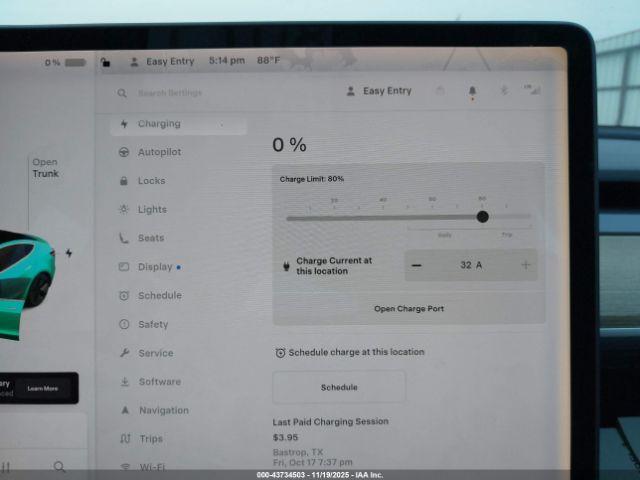This screenshot has height=480, width=640.
Task: Click the charge limit slider handle
Action: [482, 217]
